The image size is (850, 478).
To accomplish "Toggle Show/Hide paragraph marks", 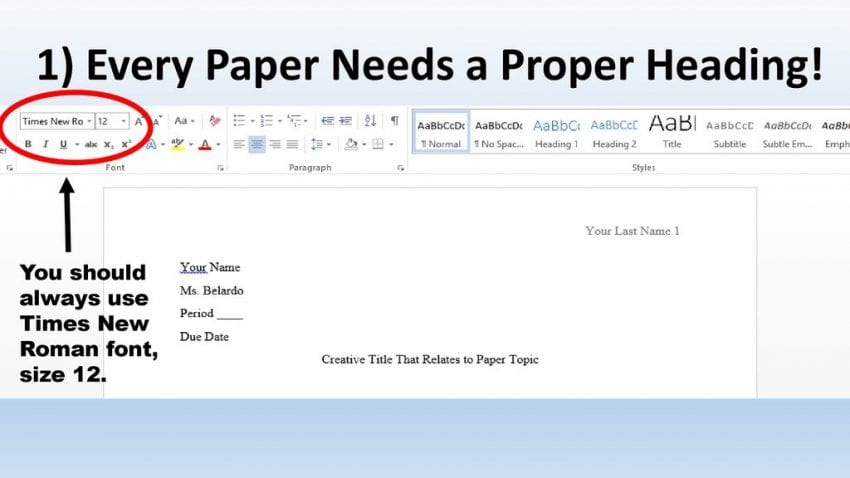I will [394, 121].
